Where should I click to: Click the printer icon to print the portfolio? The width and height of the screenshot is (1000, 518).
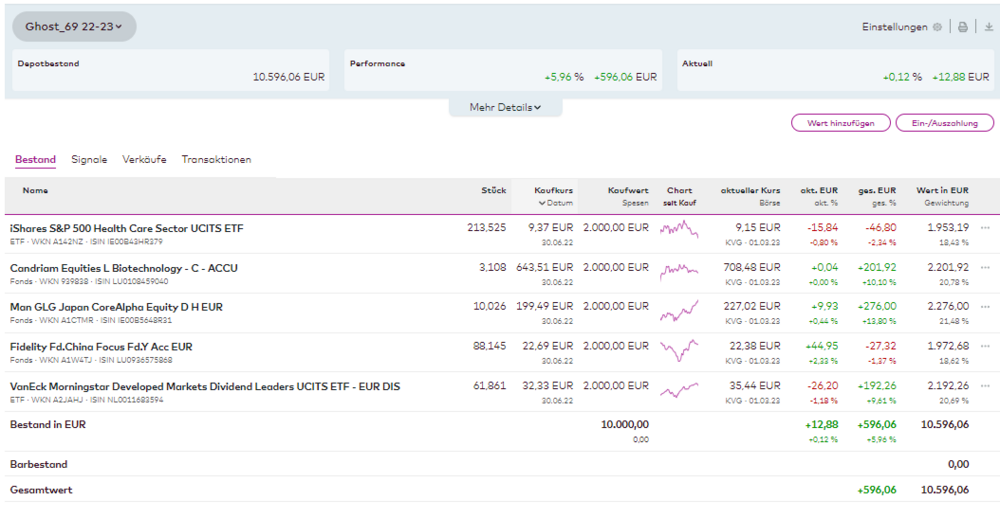pos(963,27)
